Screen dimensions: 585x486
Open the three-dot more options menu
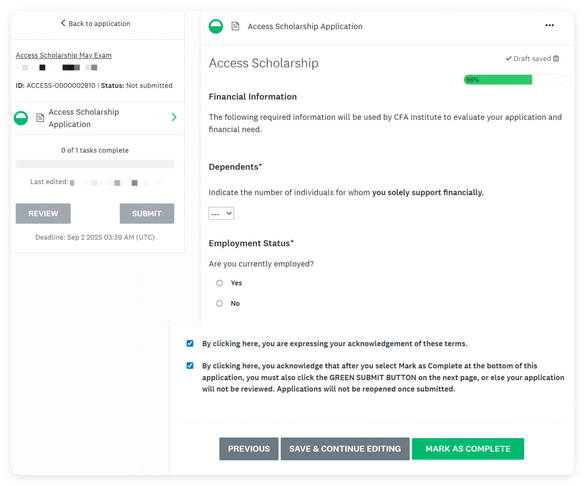click(549, 25)
